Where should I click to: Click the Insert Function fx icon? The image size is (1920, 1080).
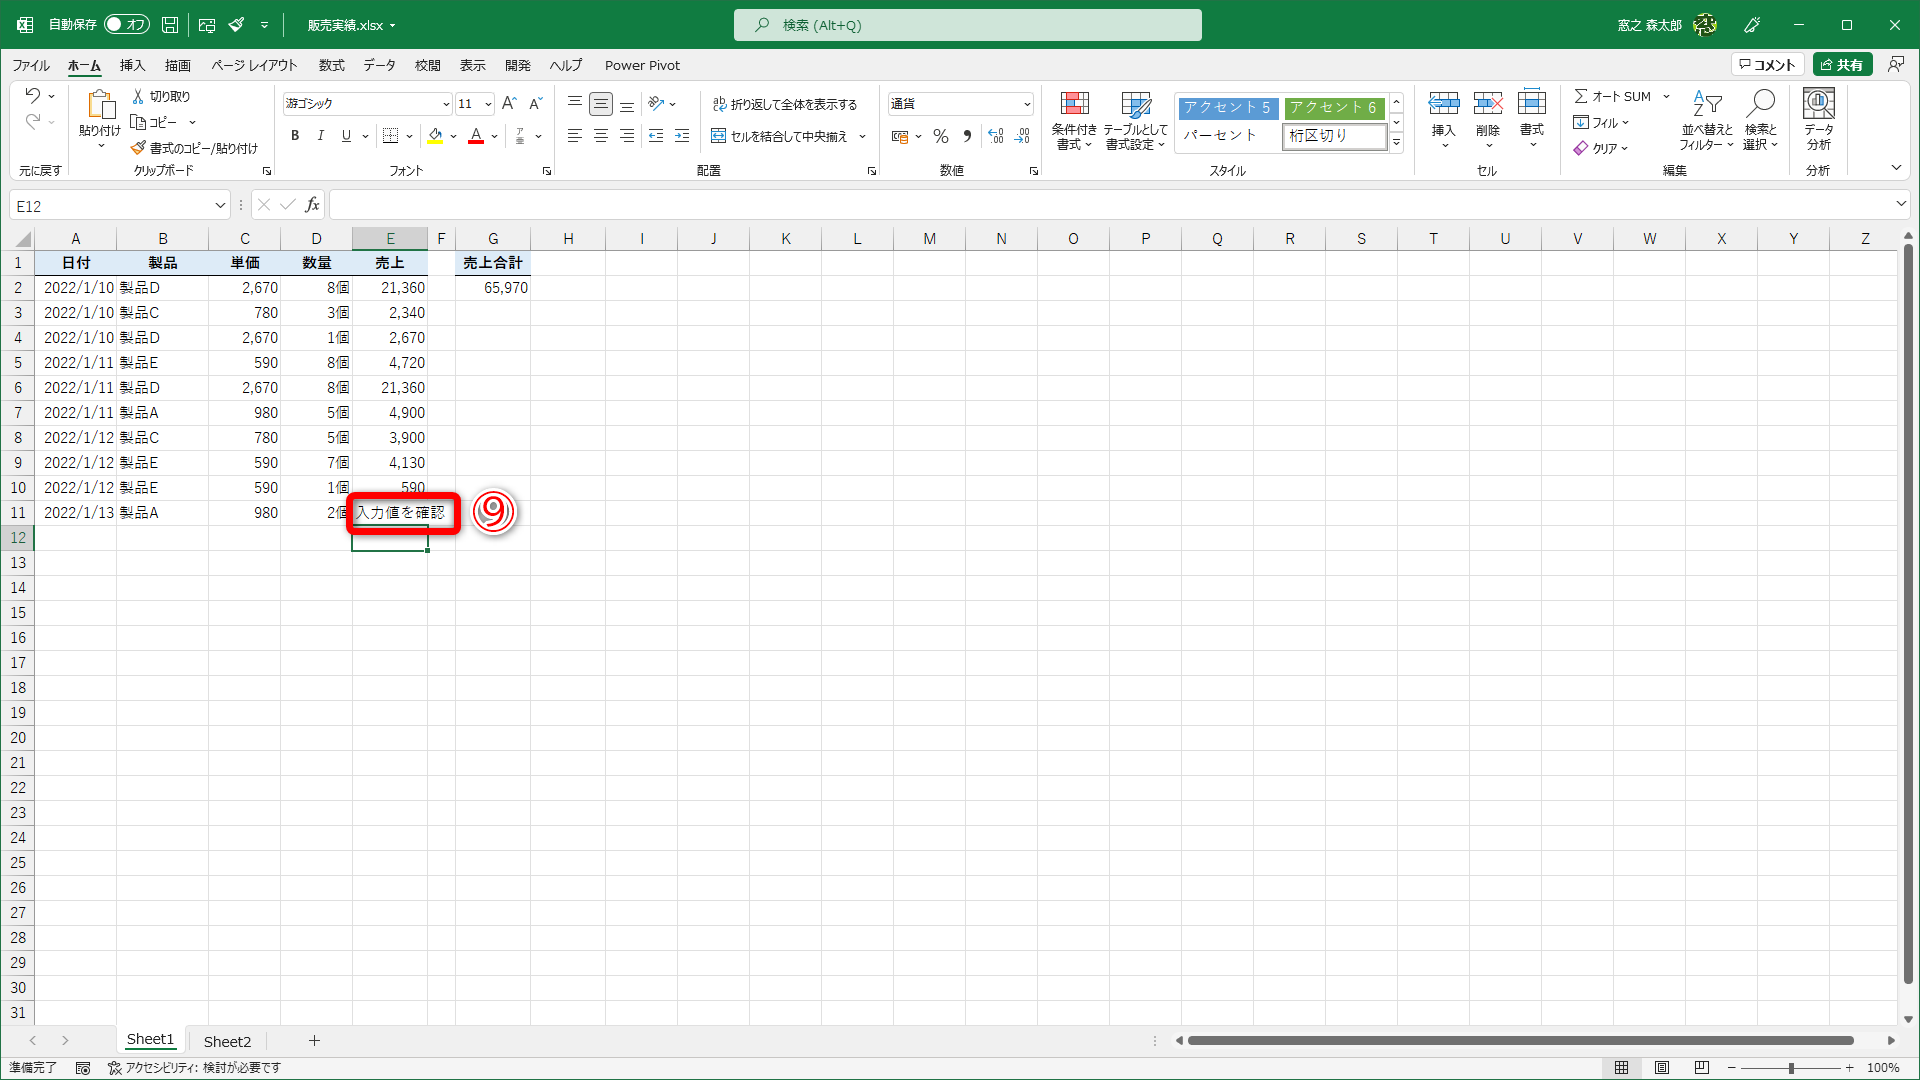[312, 205]
